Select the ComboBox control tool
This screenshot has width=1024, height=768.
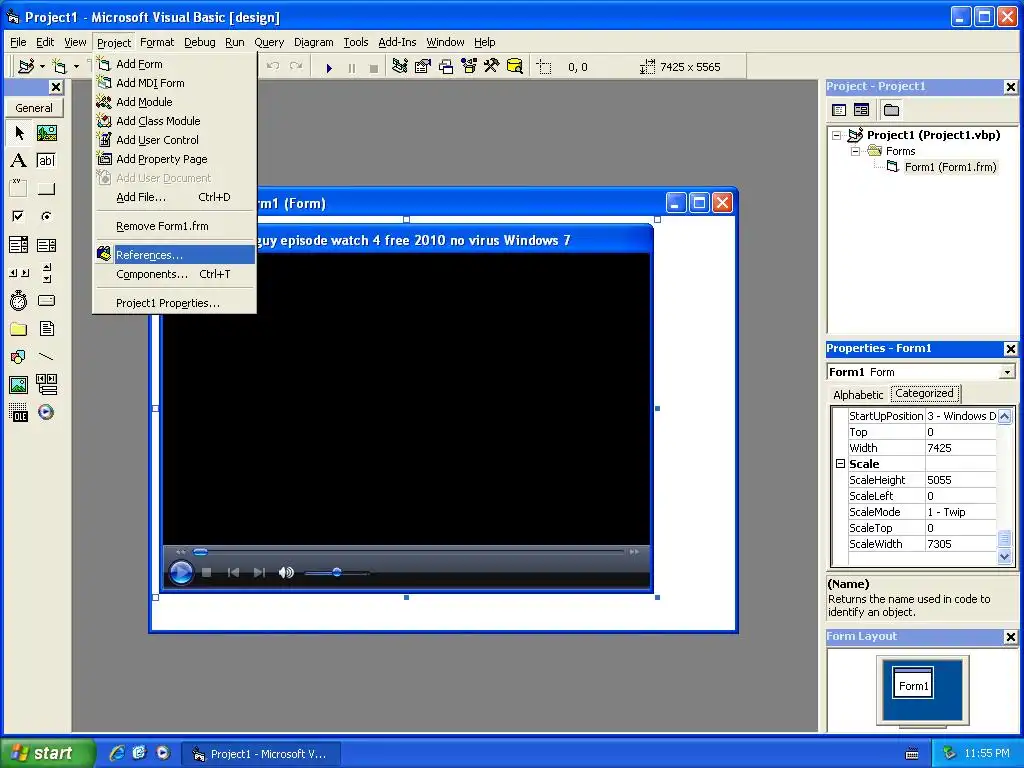click(x=19, y=245)
